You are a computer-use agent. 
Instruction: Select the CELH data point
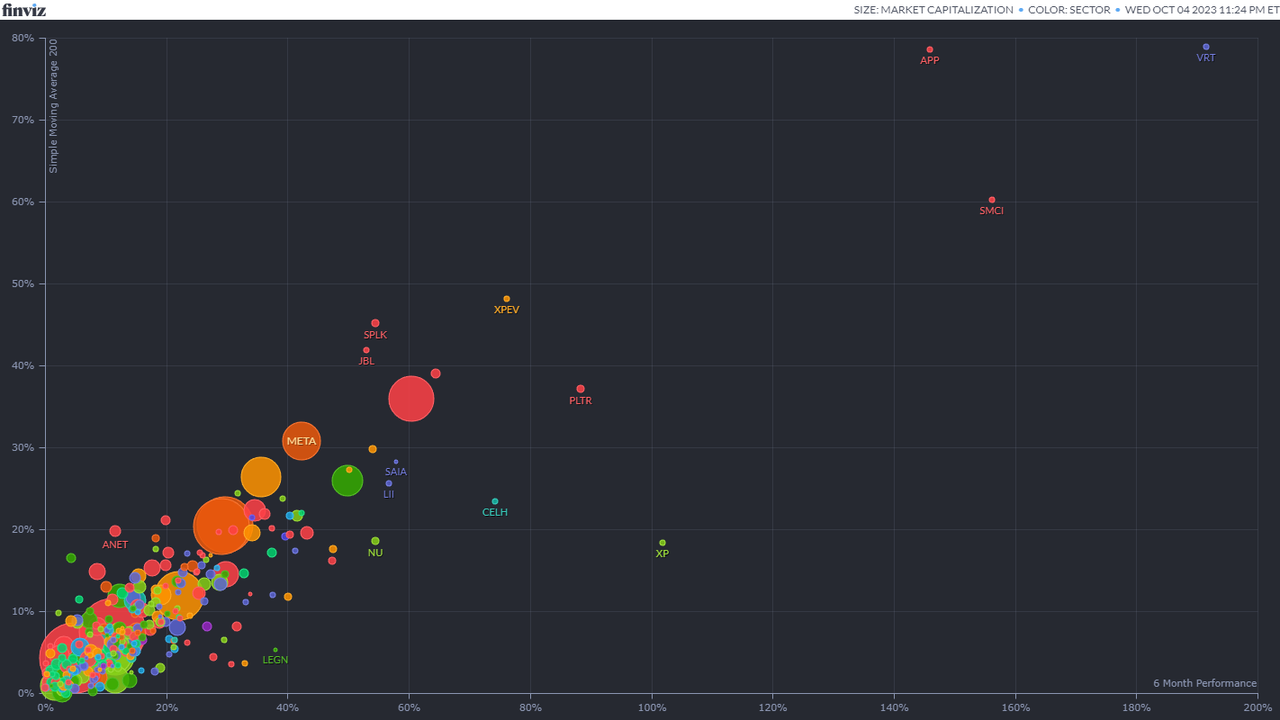pos(495,500)
